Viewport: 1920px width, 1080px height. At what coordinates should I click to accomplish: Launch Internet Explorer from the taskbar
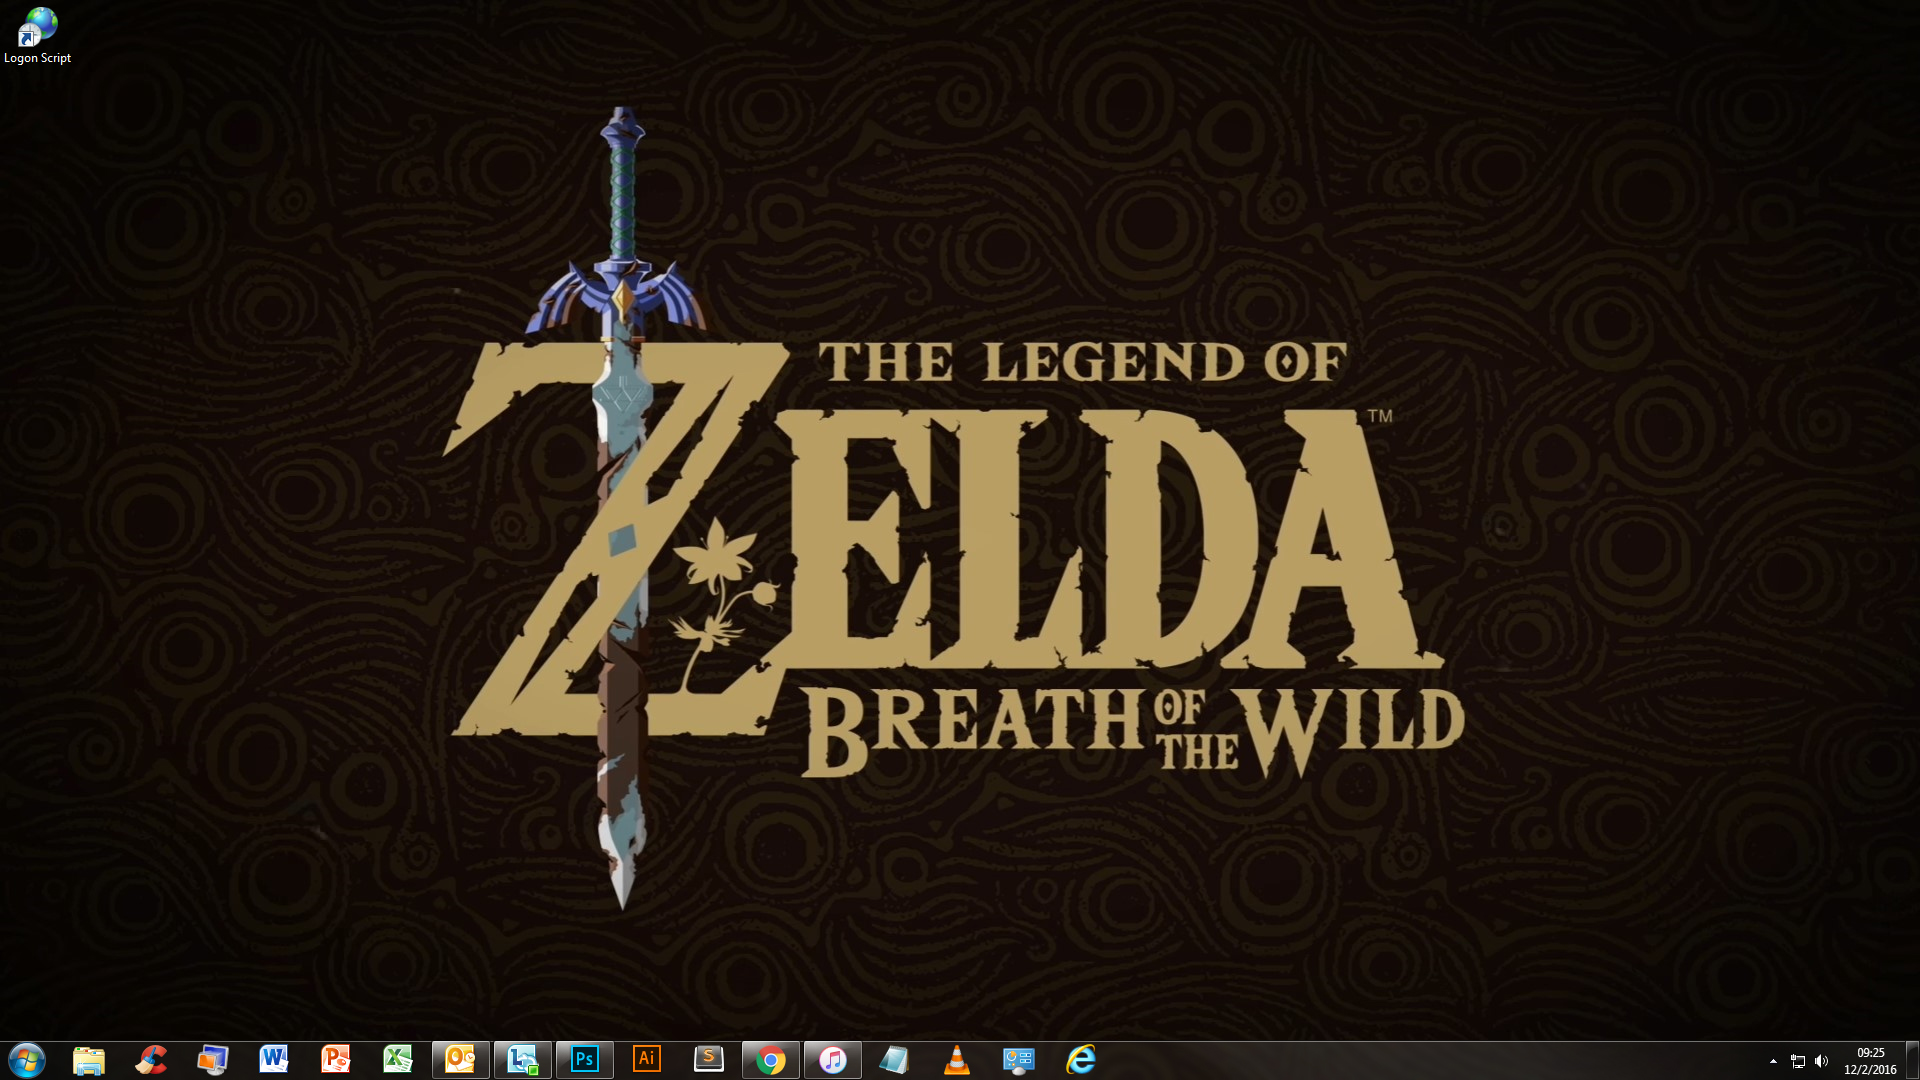(1081, 1060)
